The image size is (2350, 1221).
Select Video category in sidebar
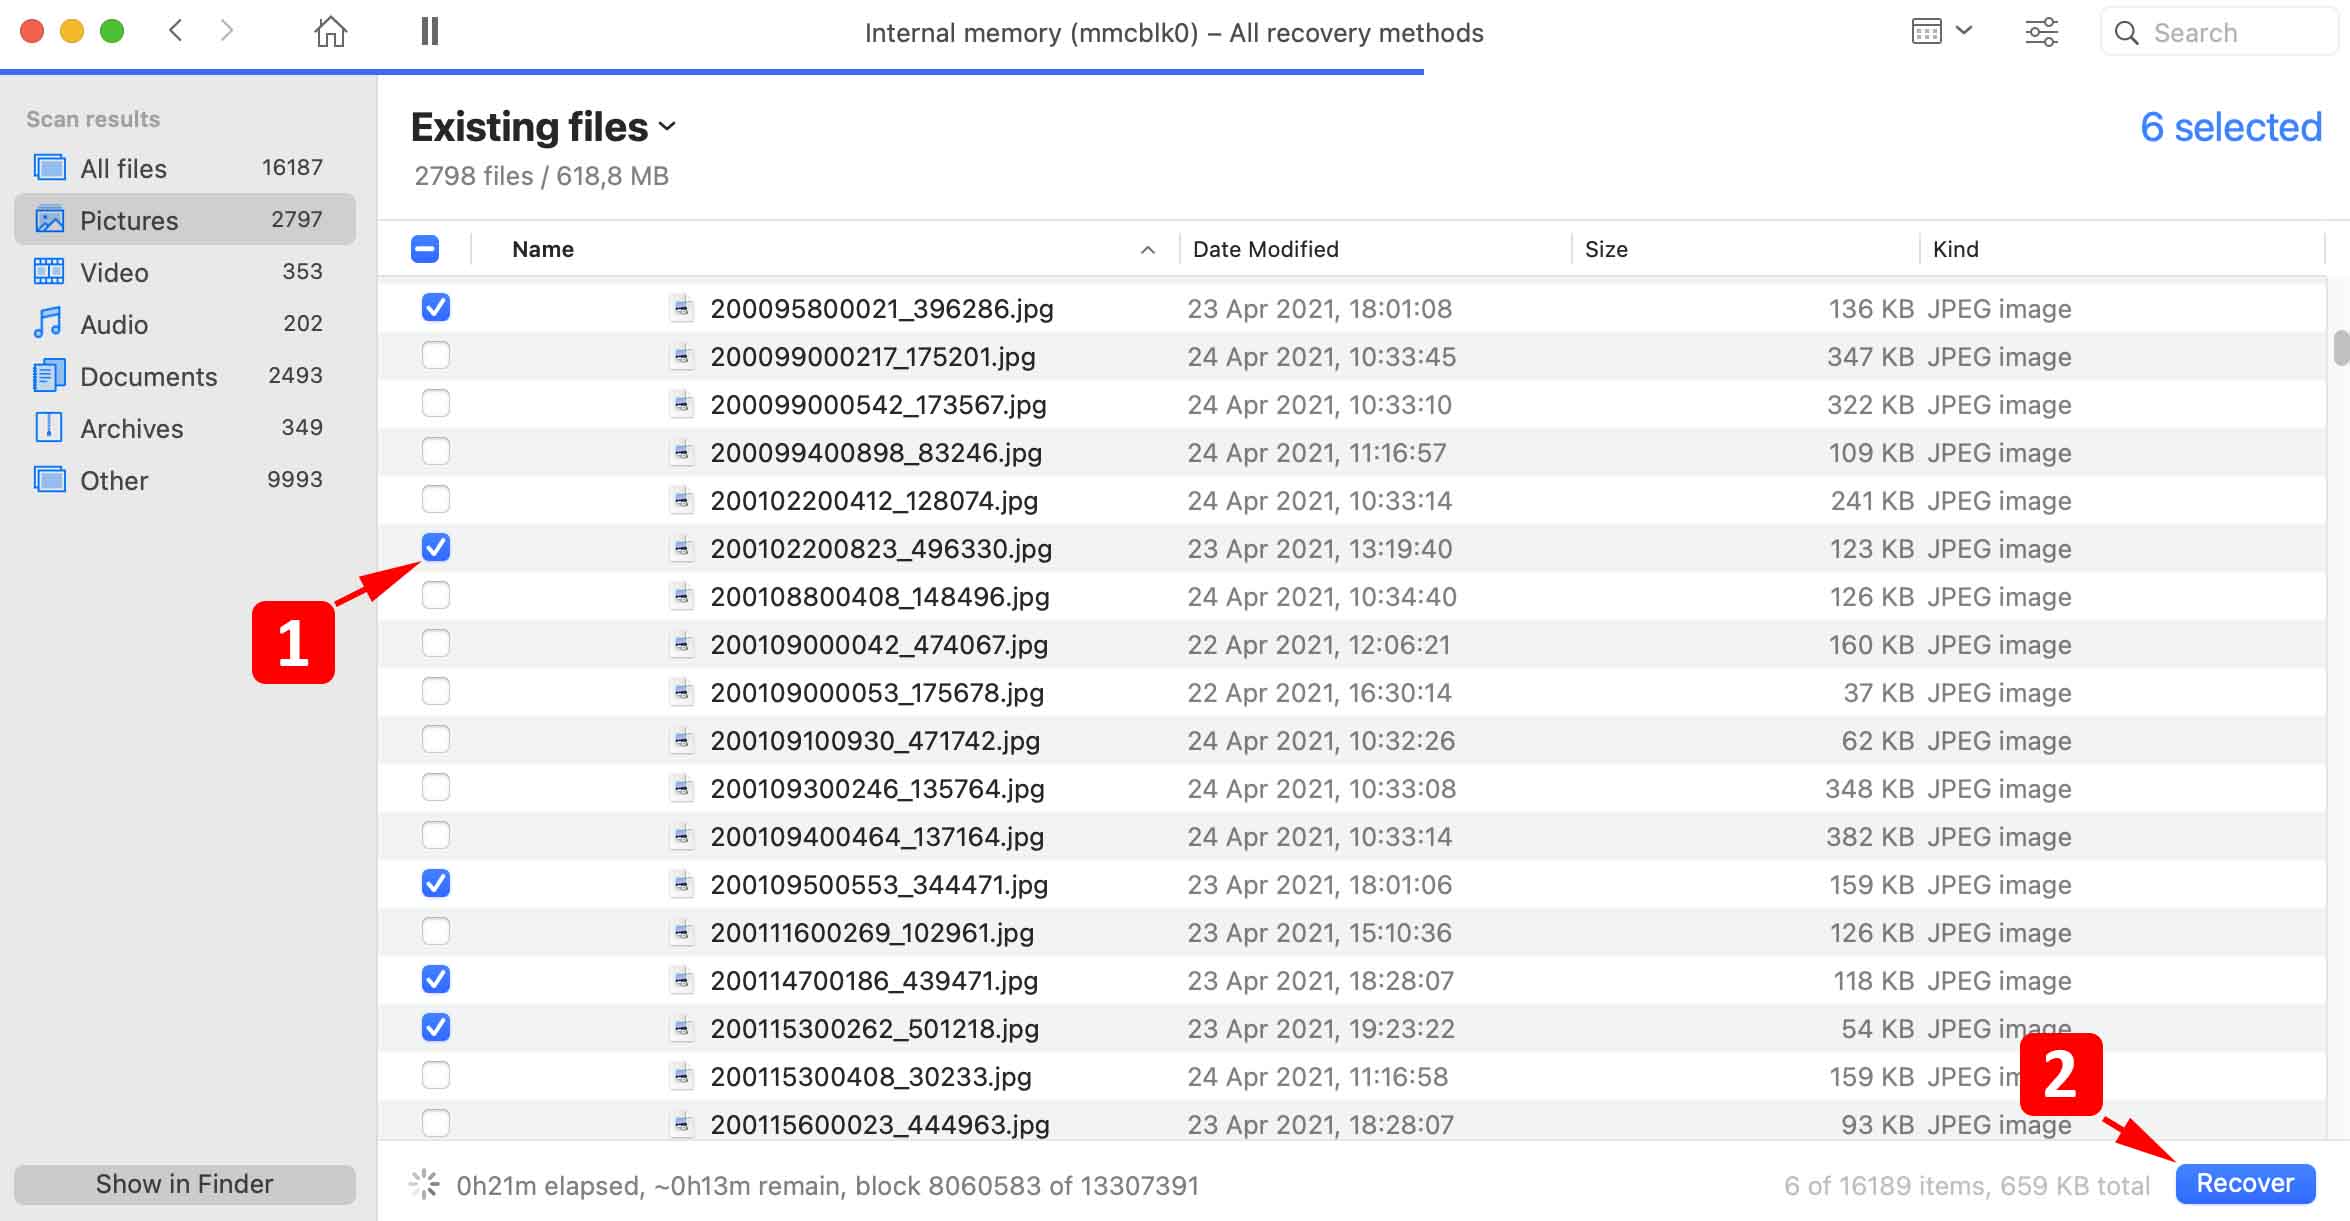185,272
